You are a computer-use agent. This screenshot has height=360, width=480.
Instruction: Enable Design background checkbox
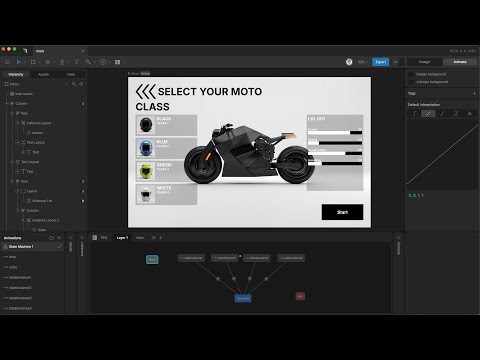coord(411,74)
